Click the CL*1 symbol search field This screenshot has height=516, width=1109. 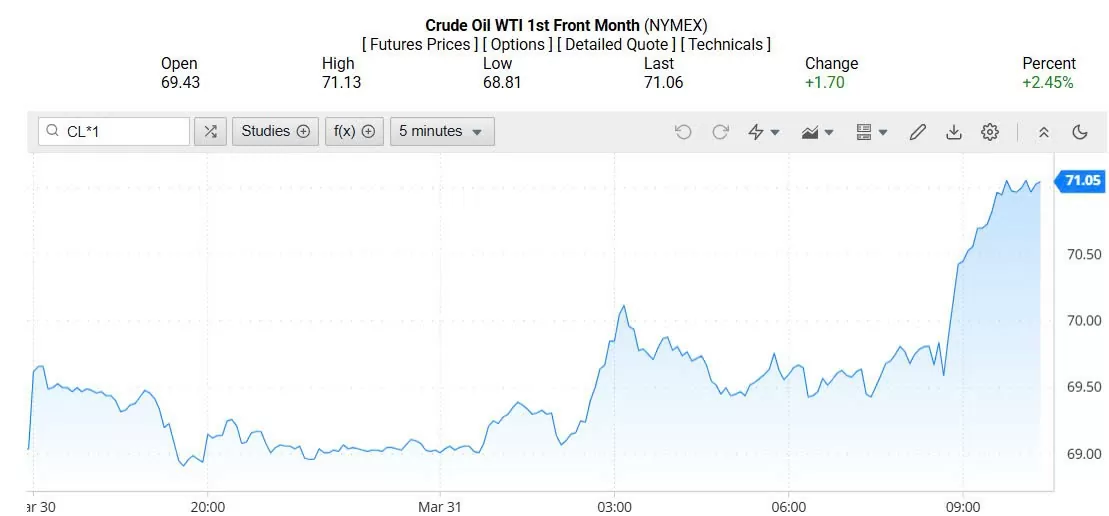tap(122, 132)
